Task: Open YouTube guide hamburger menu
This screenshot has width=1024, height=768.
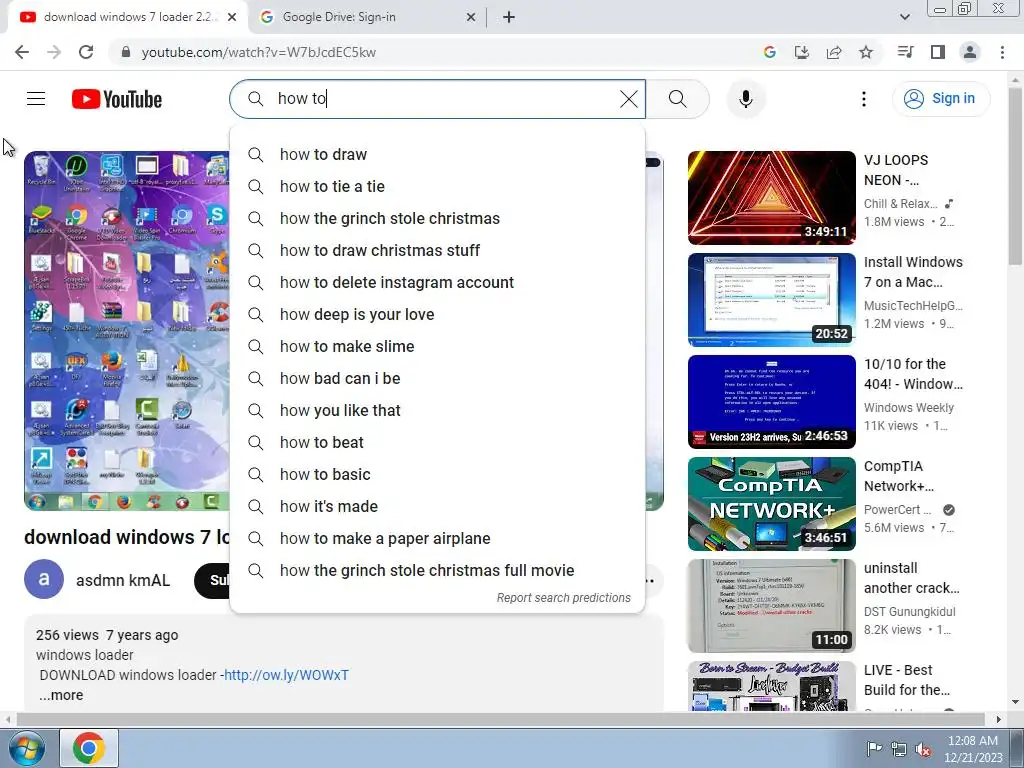Action: 36,99
